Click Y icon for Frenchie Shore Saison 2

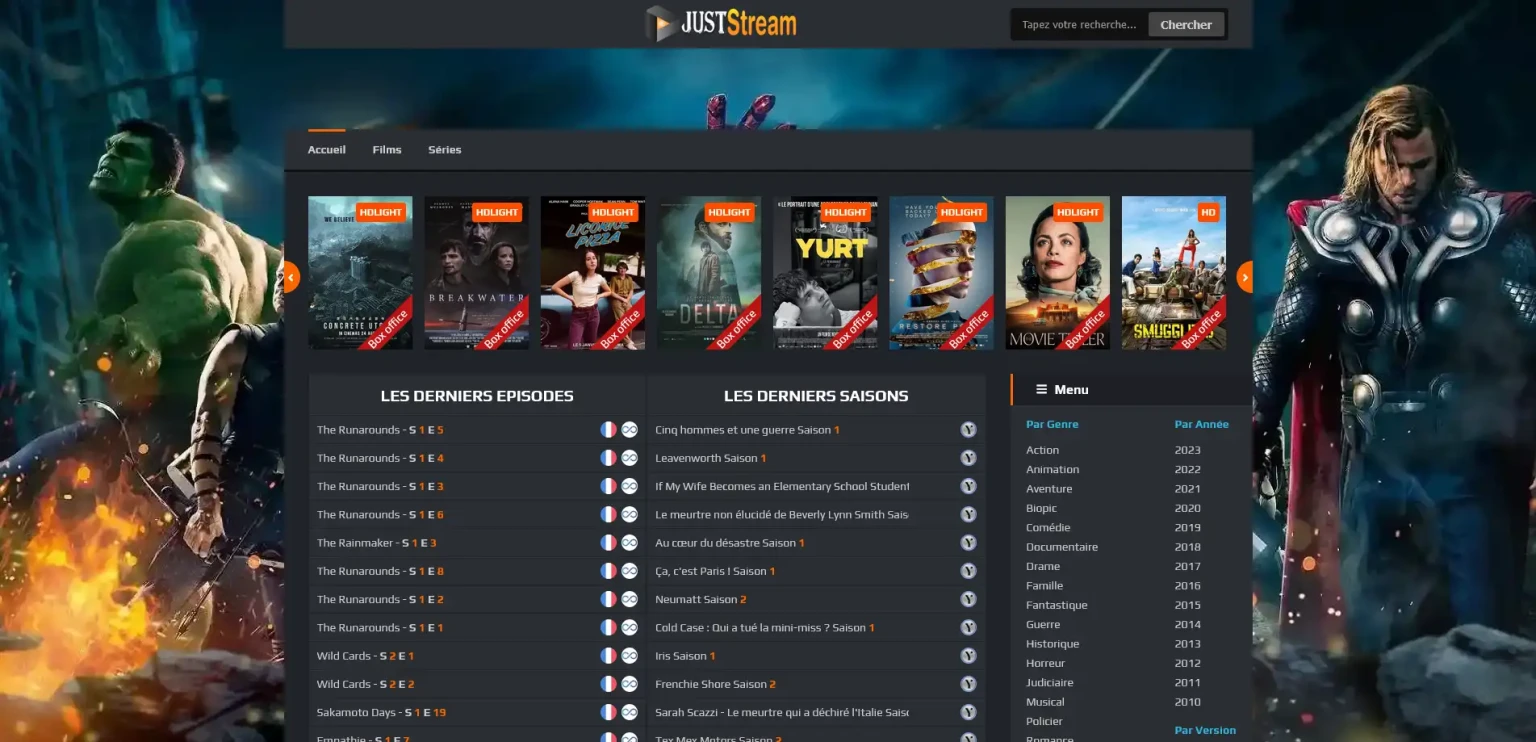point(968,684)
